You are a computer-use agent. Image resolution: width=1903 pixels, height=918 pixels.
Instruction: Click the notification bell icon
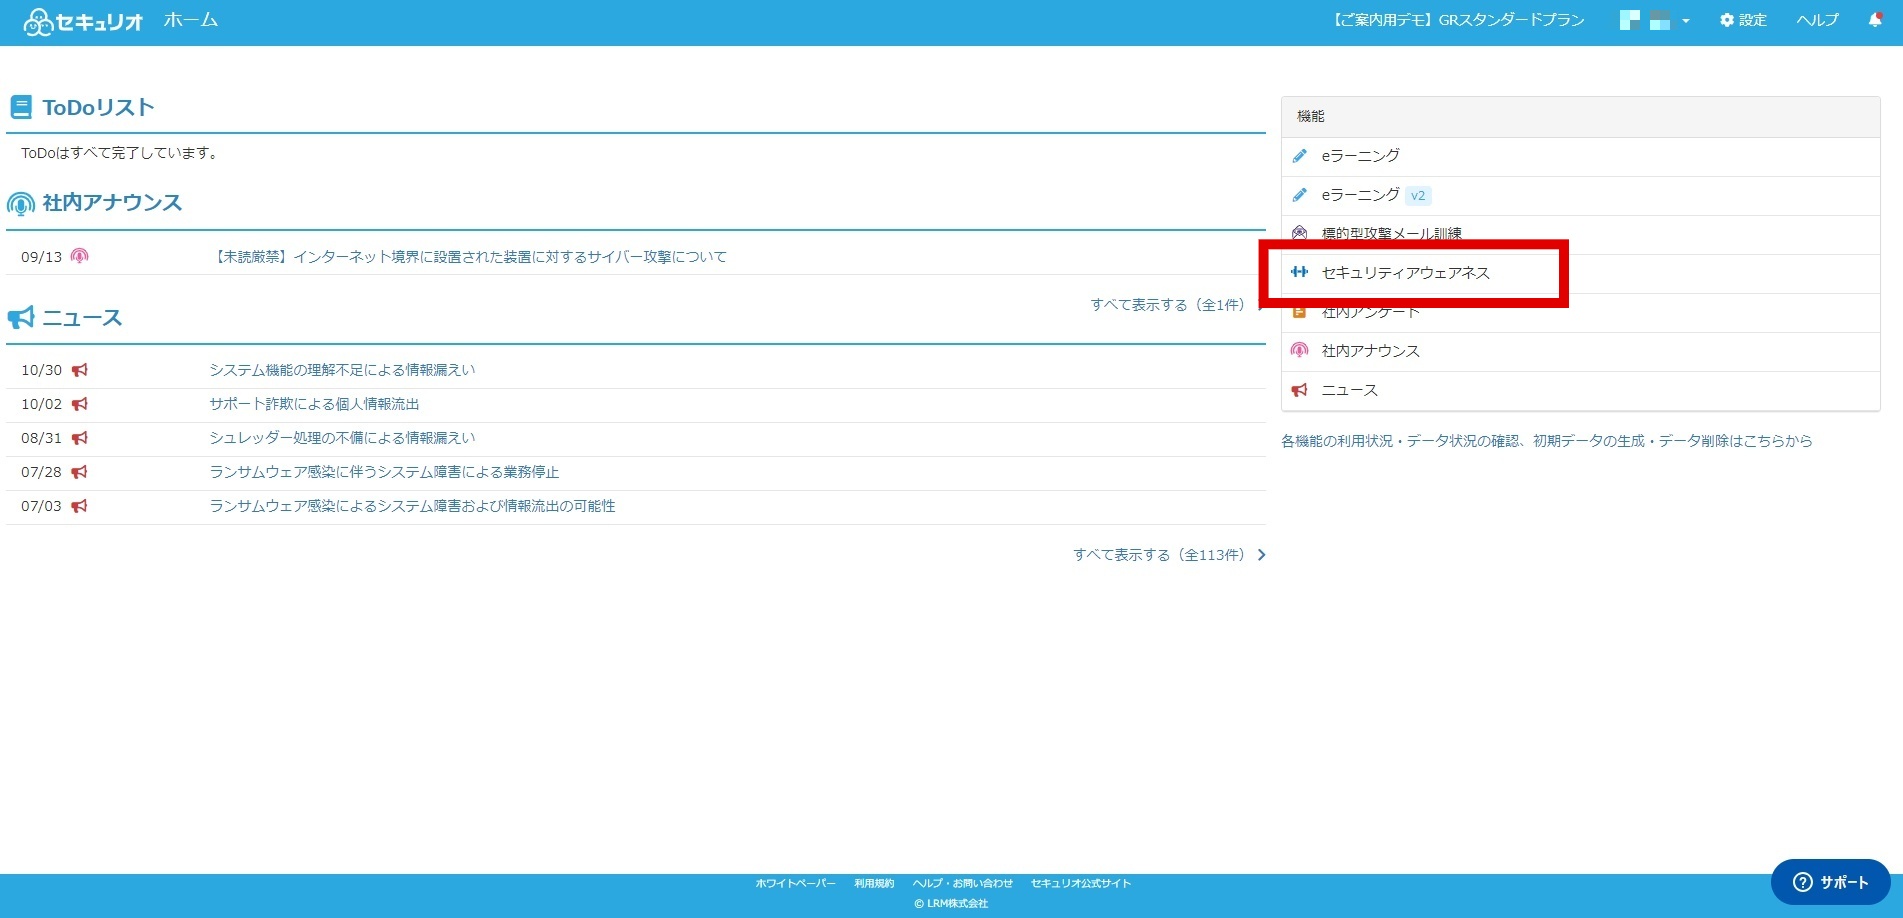[x=1875, y=20]
